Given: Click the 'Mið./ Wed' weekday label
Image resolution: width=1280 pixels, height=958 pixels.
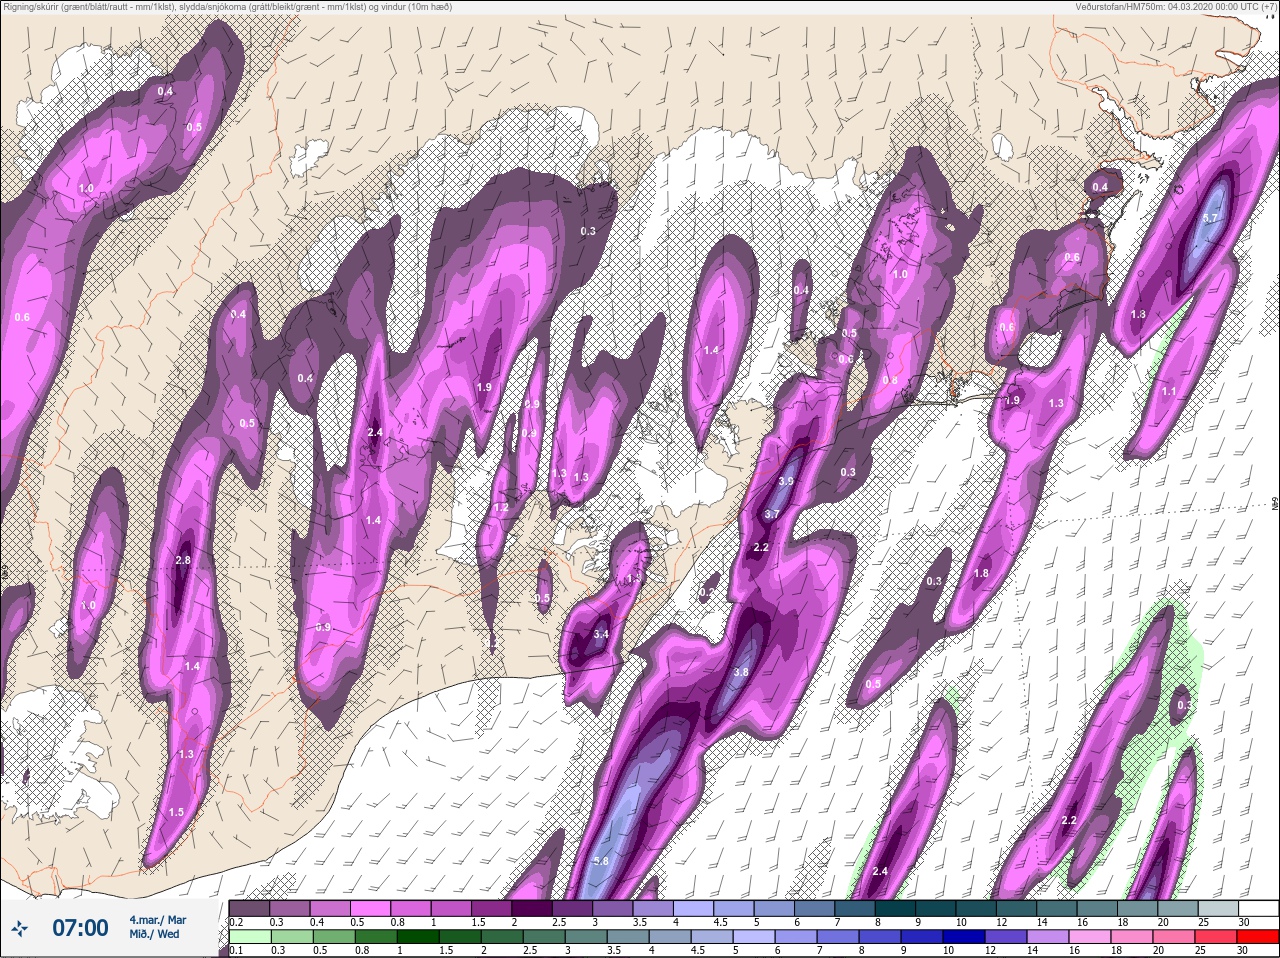Looking at the screenshot, I should coord(154,934).
